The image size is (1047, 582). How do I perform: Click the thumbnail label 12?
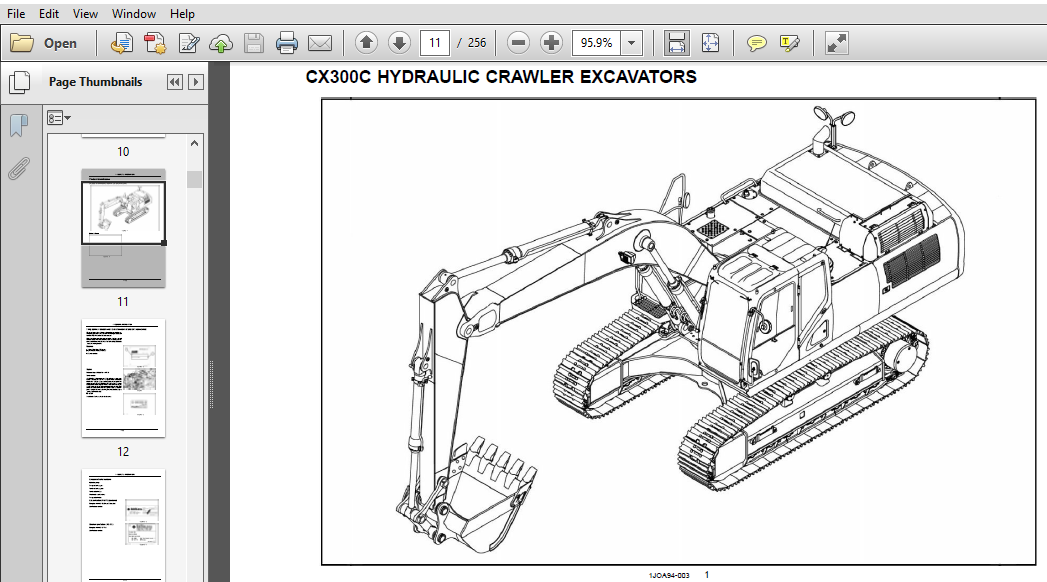(123, 452)
